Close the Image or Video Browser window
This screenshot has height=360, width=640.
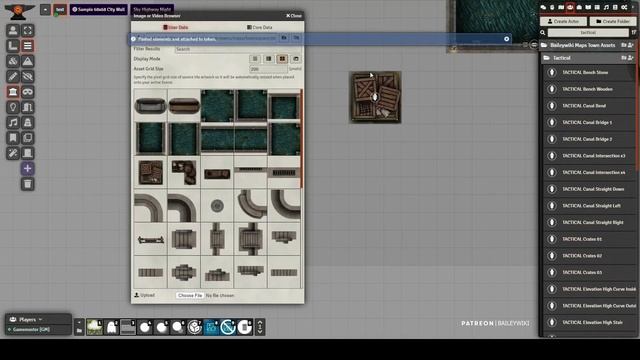294,16
